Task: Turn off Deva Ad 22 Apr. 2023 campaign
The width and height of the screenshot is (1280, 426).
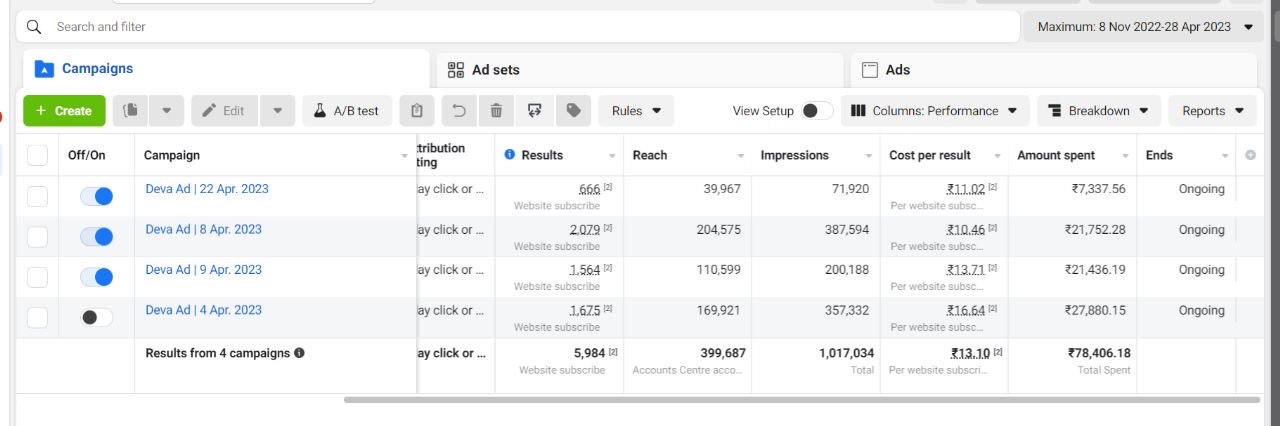Action: 96,196
